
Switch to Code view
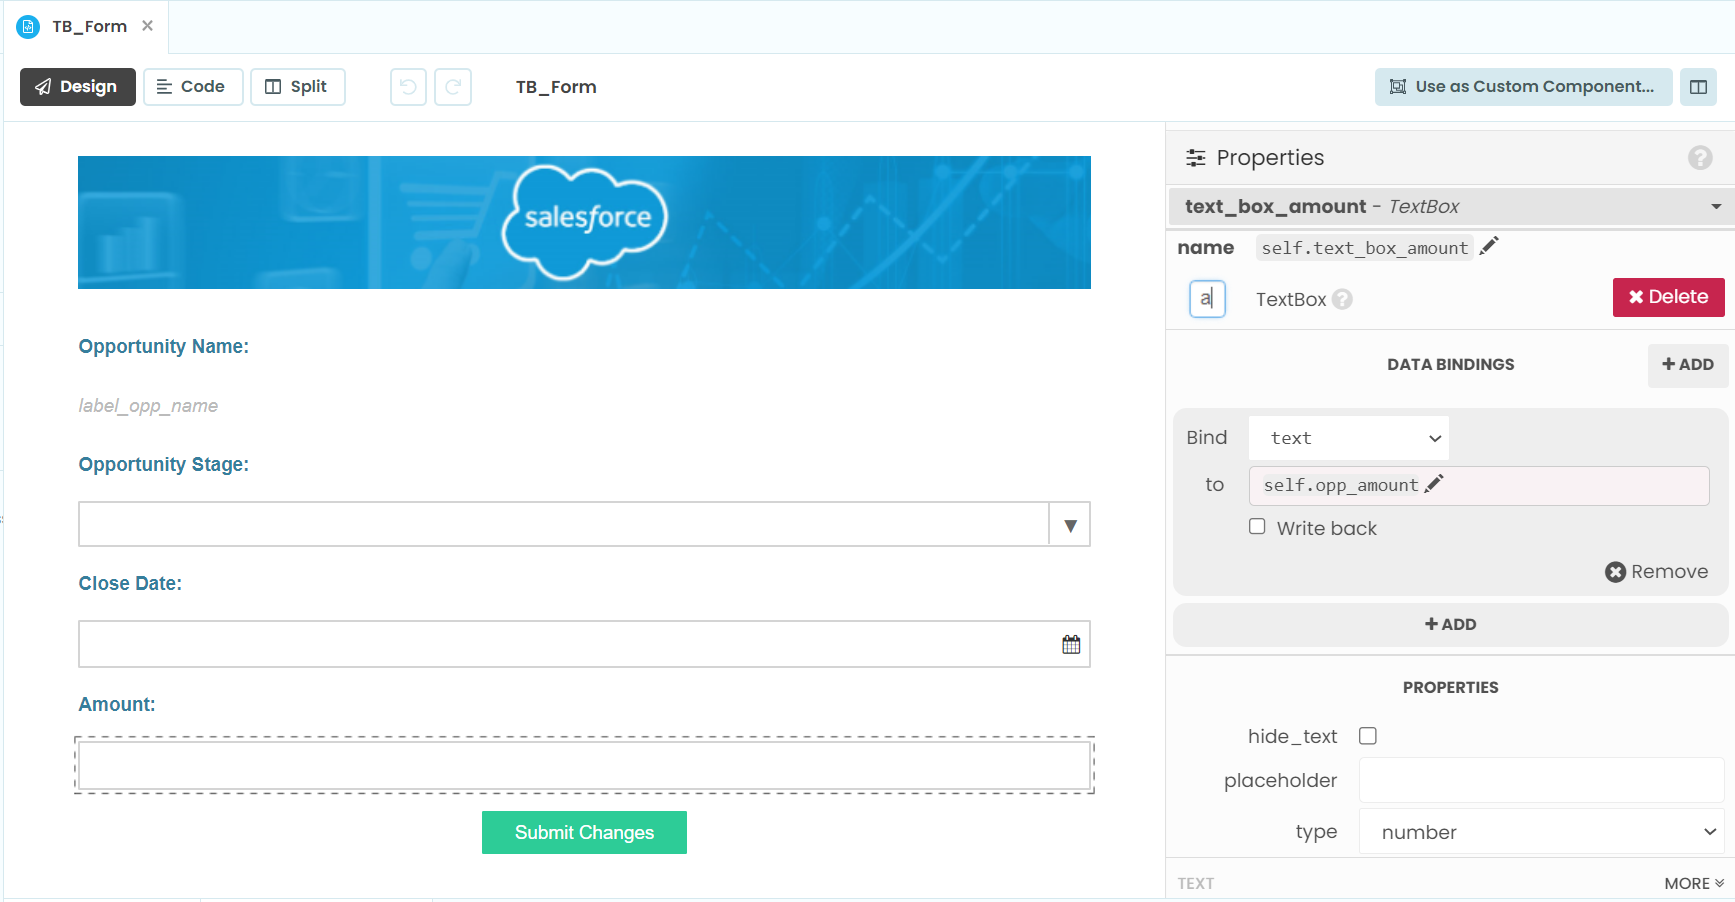click(192, 87)
